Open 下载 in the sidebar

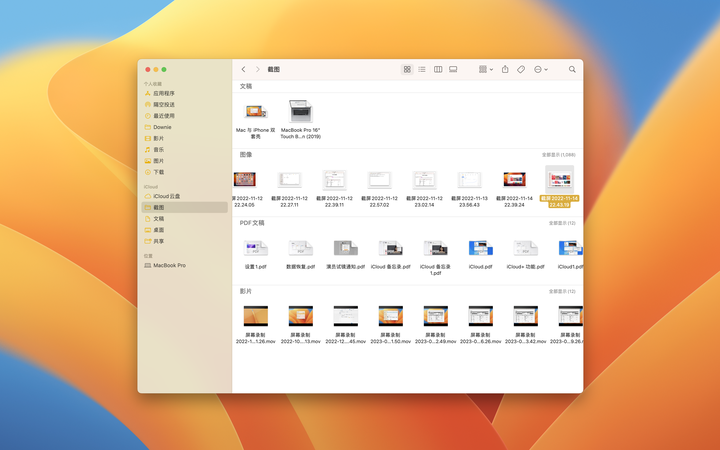(x=185, y=172)
